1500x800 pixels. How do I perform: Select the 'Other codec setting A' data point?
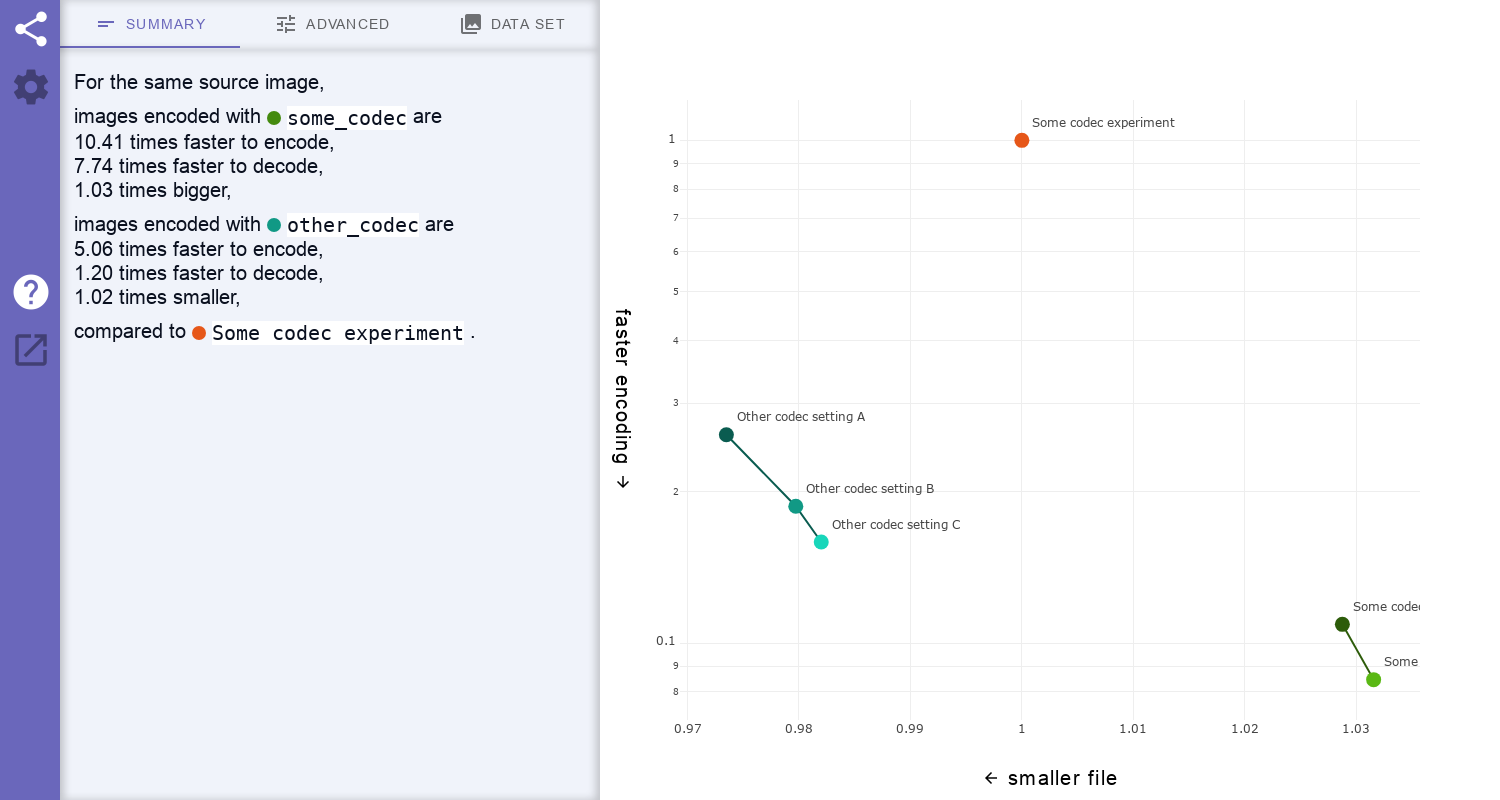(726, 434)
